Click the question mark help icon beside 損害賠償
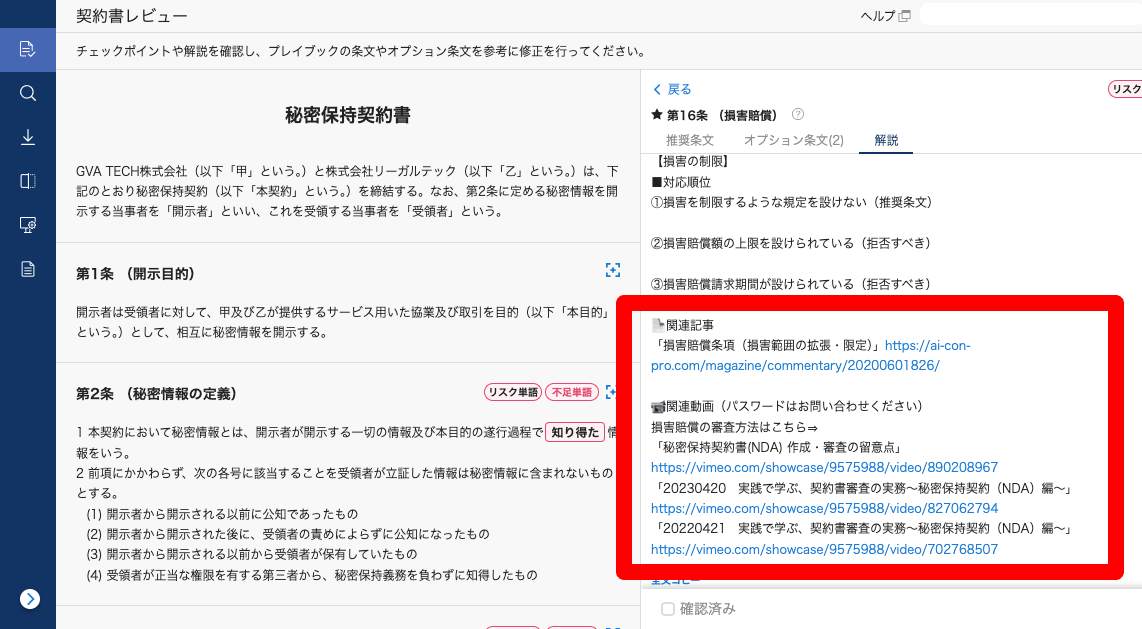Screen dimensions: 1142x629 click(798, 114)
